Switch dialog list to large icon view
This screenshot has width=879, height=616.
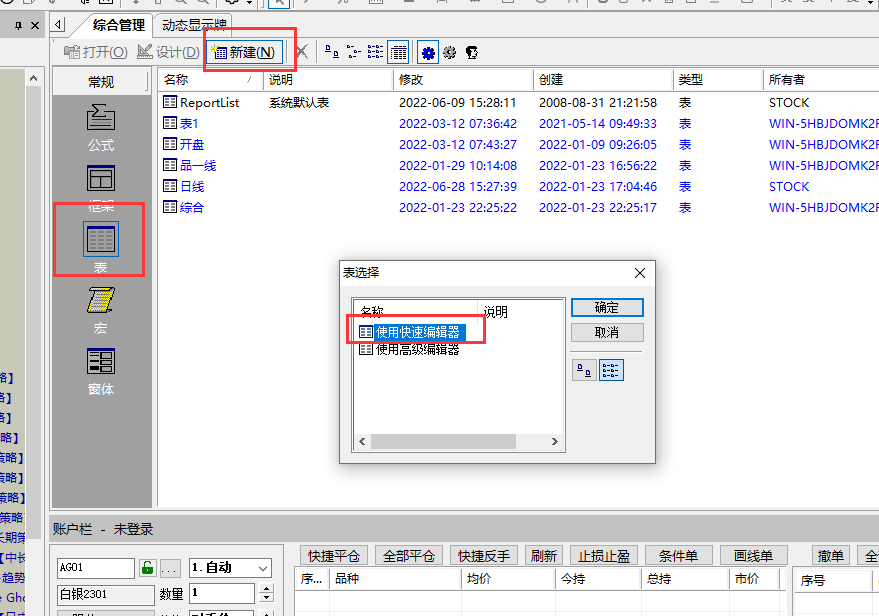pyautogui.click(x=584, y=370)
